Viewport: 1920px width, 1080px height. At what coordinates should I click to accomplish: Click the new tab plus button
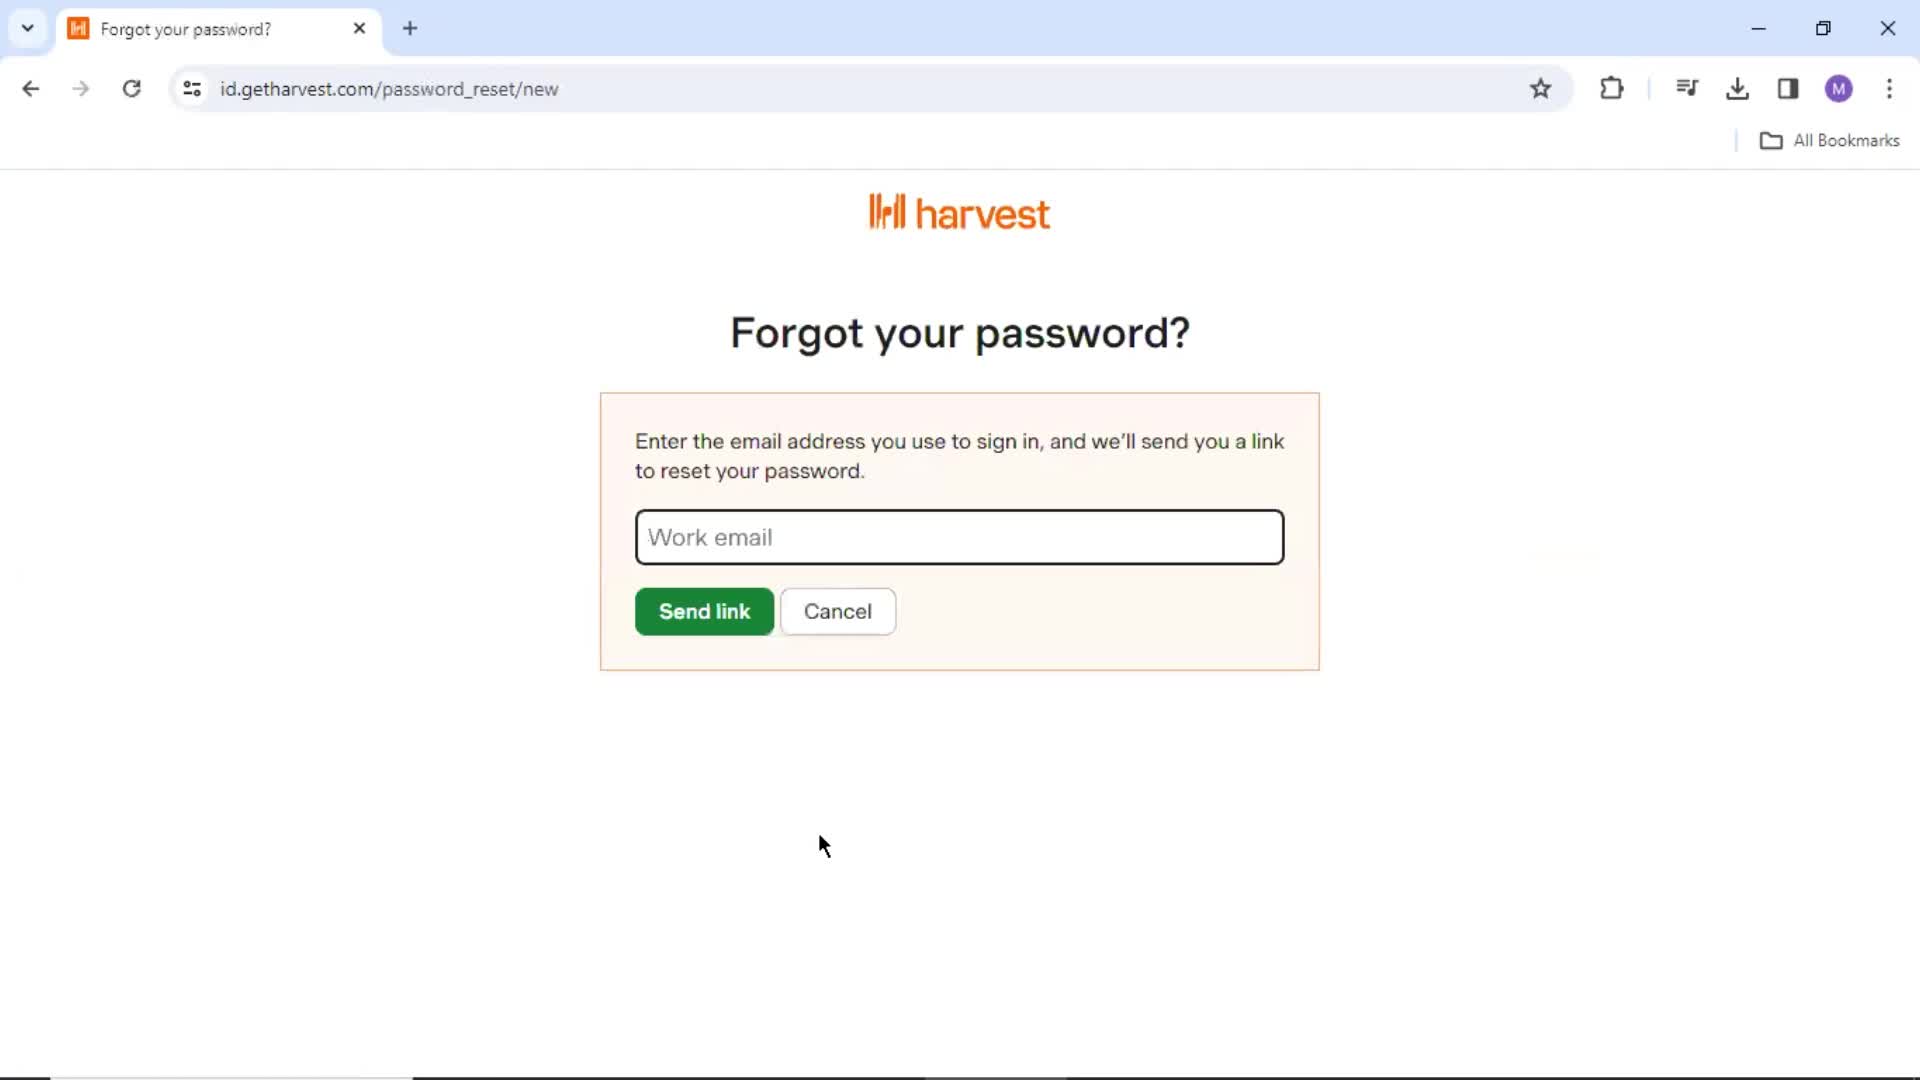tap(410, 29)
